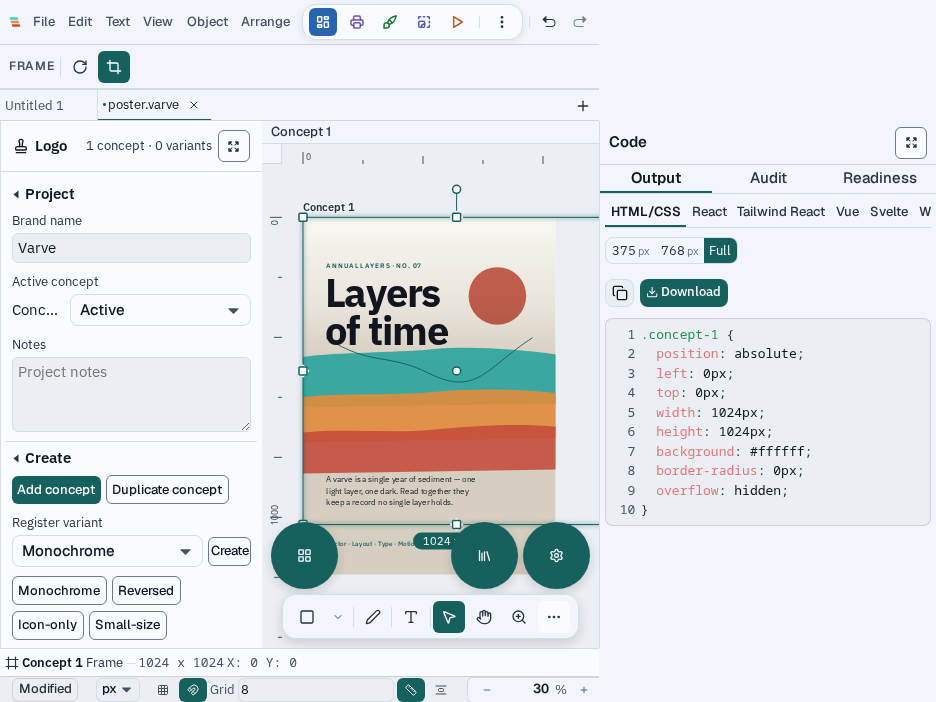Select the Zoom magnifier tool
The width and height of the screenshot is (936, 702).
[519, 617]
